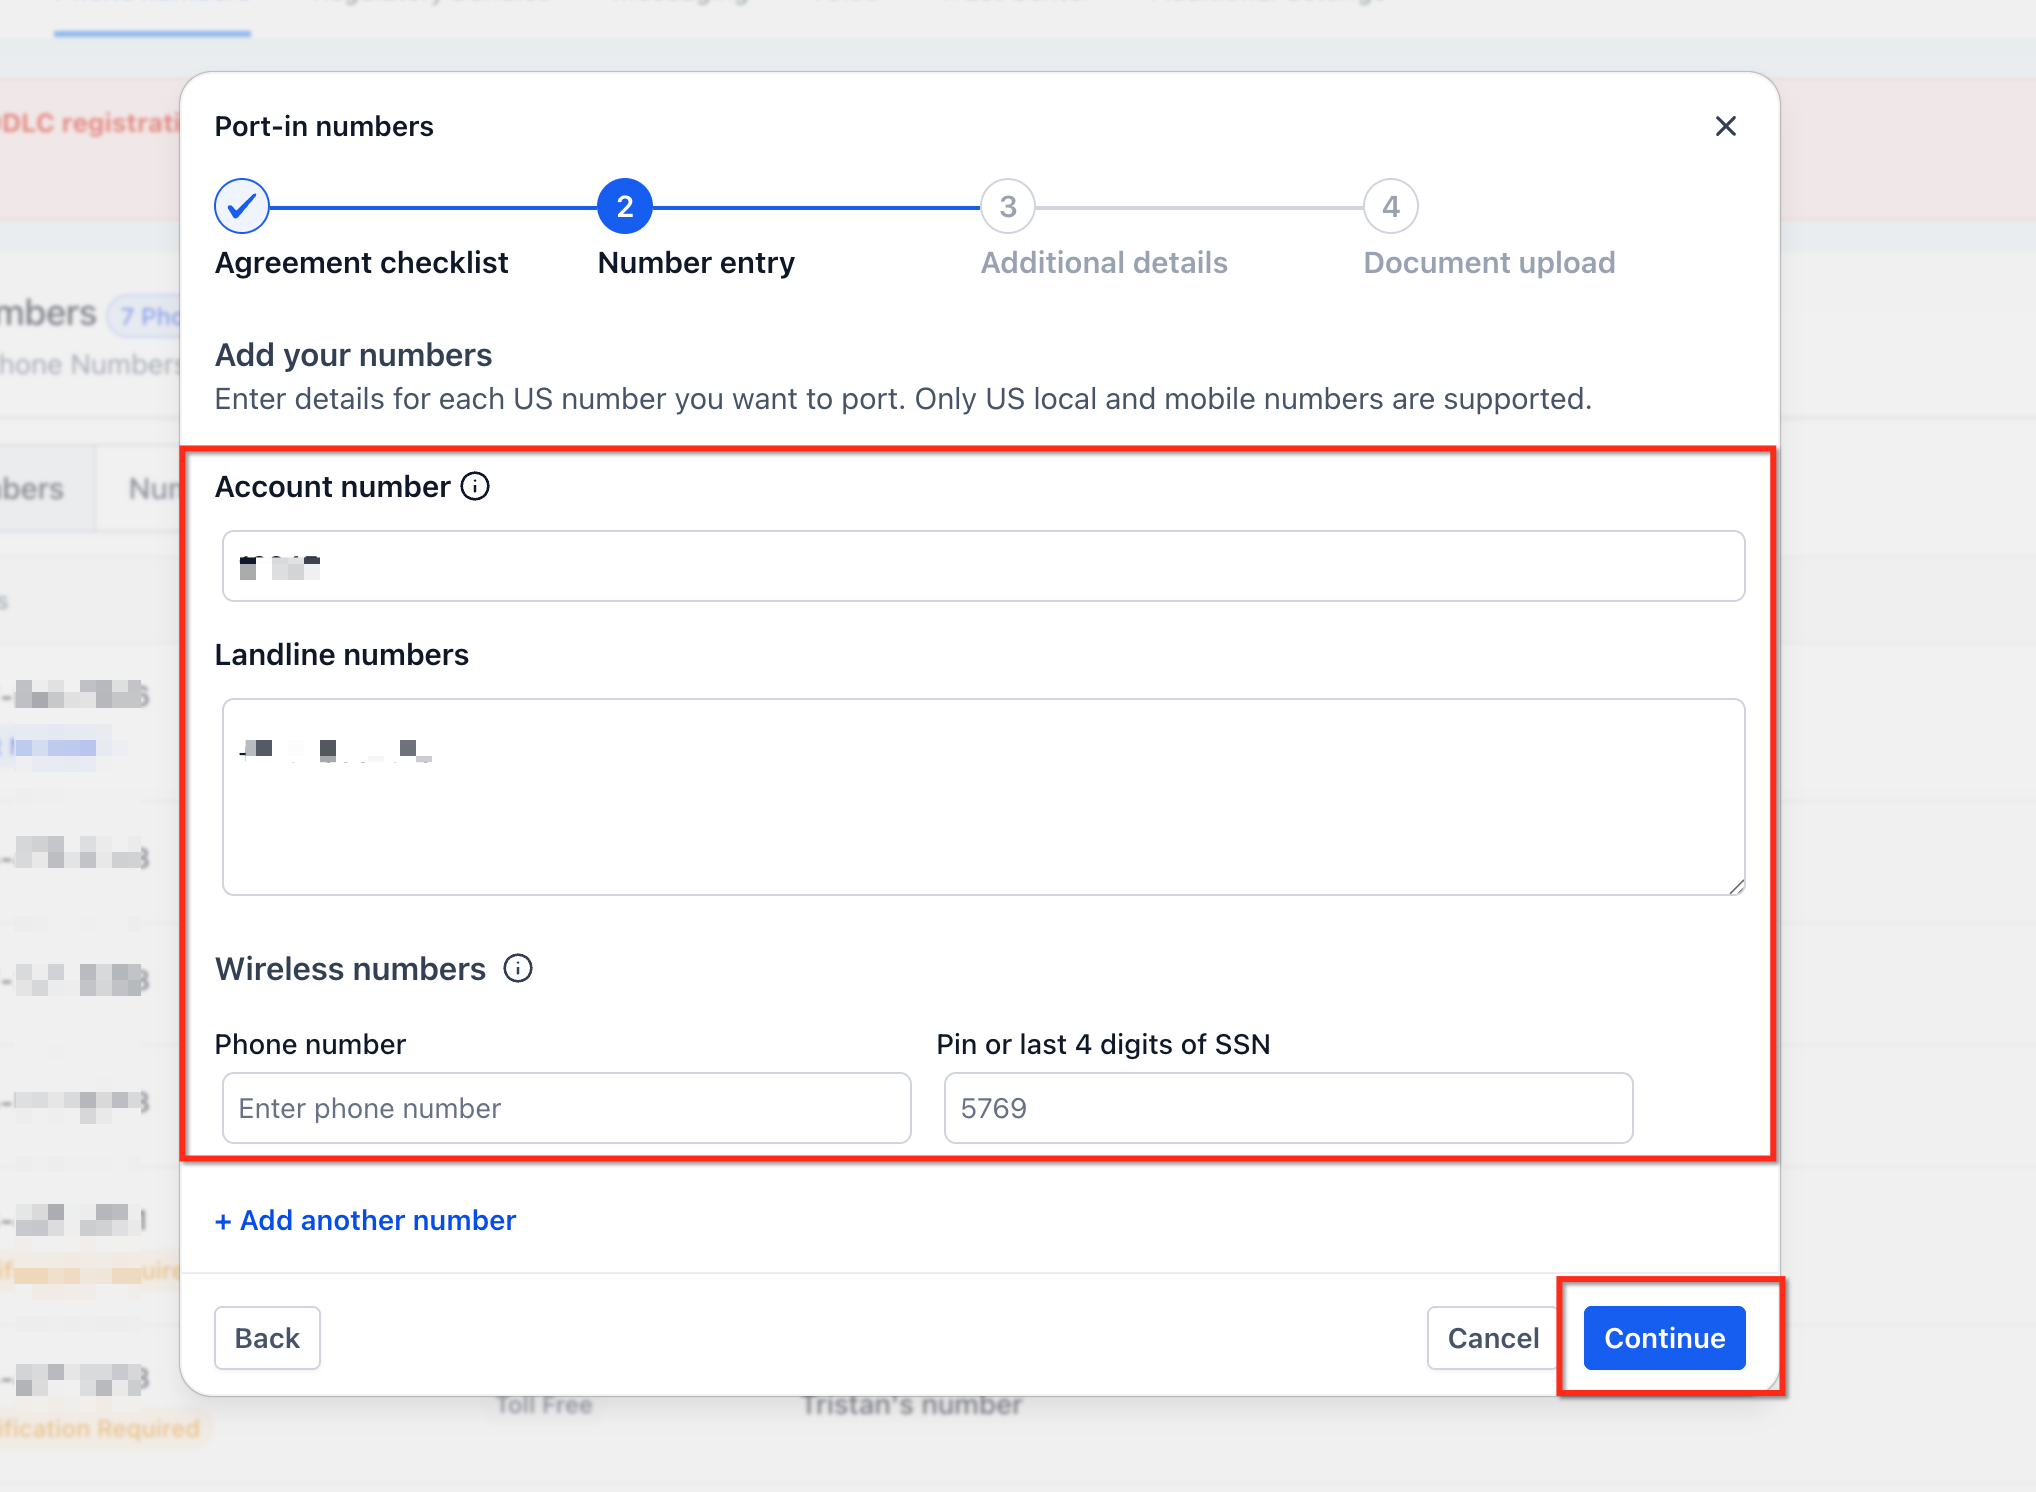The width and height of the screenshot is (2036, 1492).
Task: Click the Wireless numbers info icon
Action: click(518, 968)
